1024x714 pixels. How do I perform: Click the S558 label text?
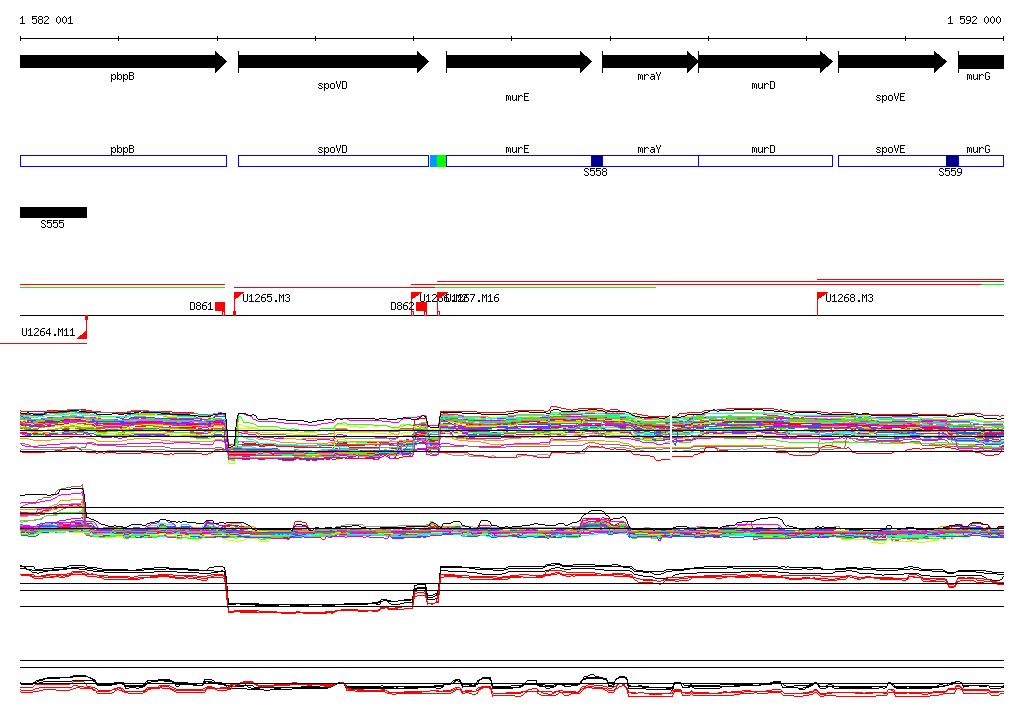click(x=596, y=172)
